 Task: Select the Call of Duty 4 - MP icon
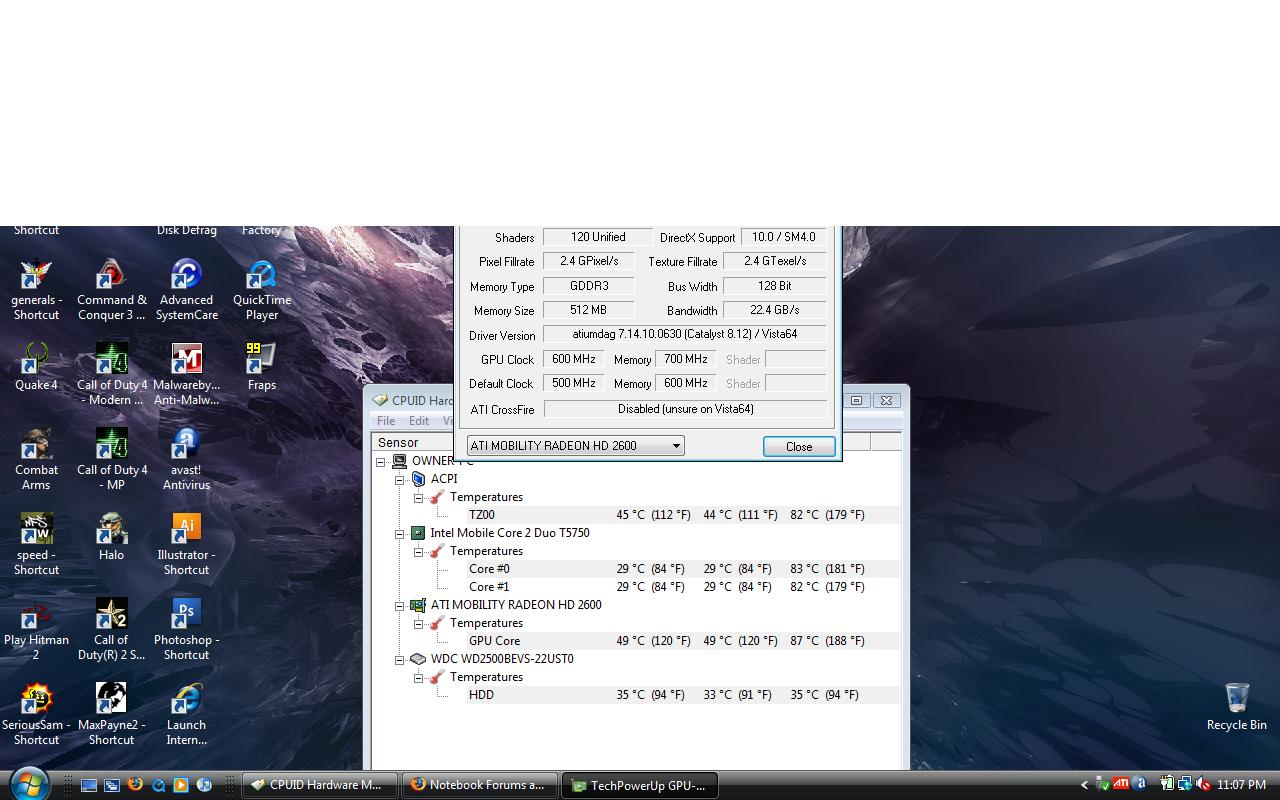pos(111,459)
